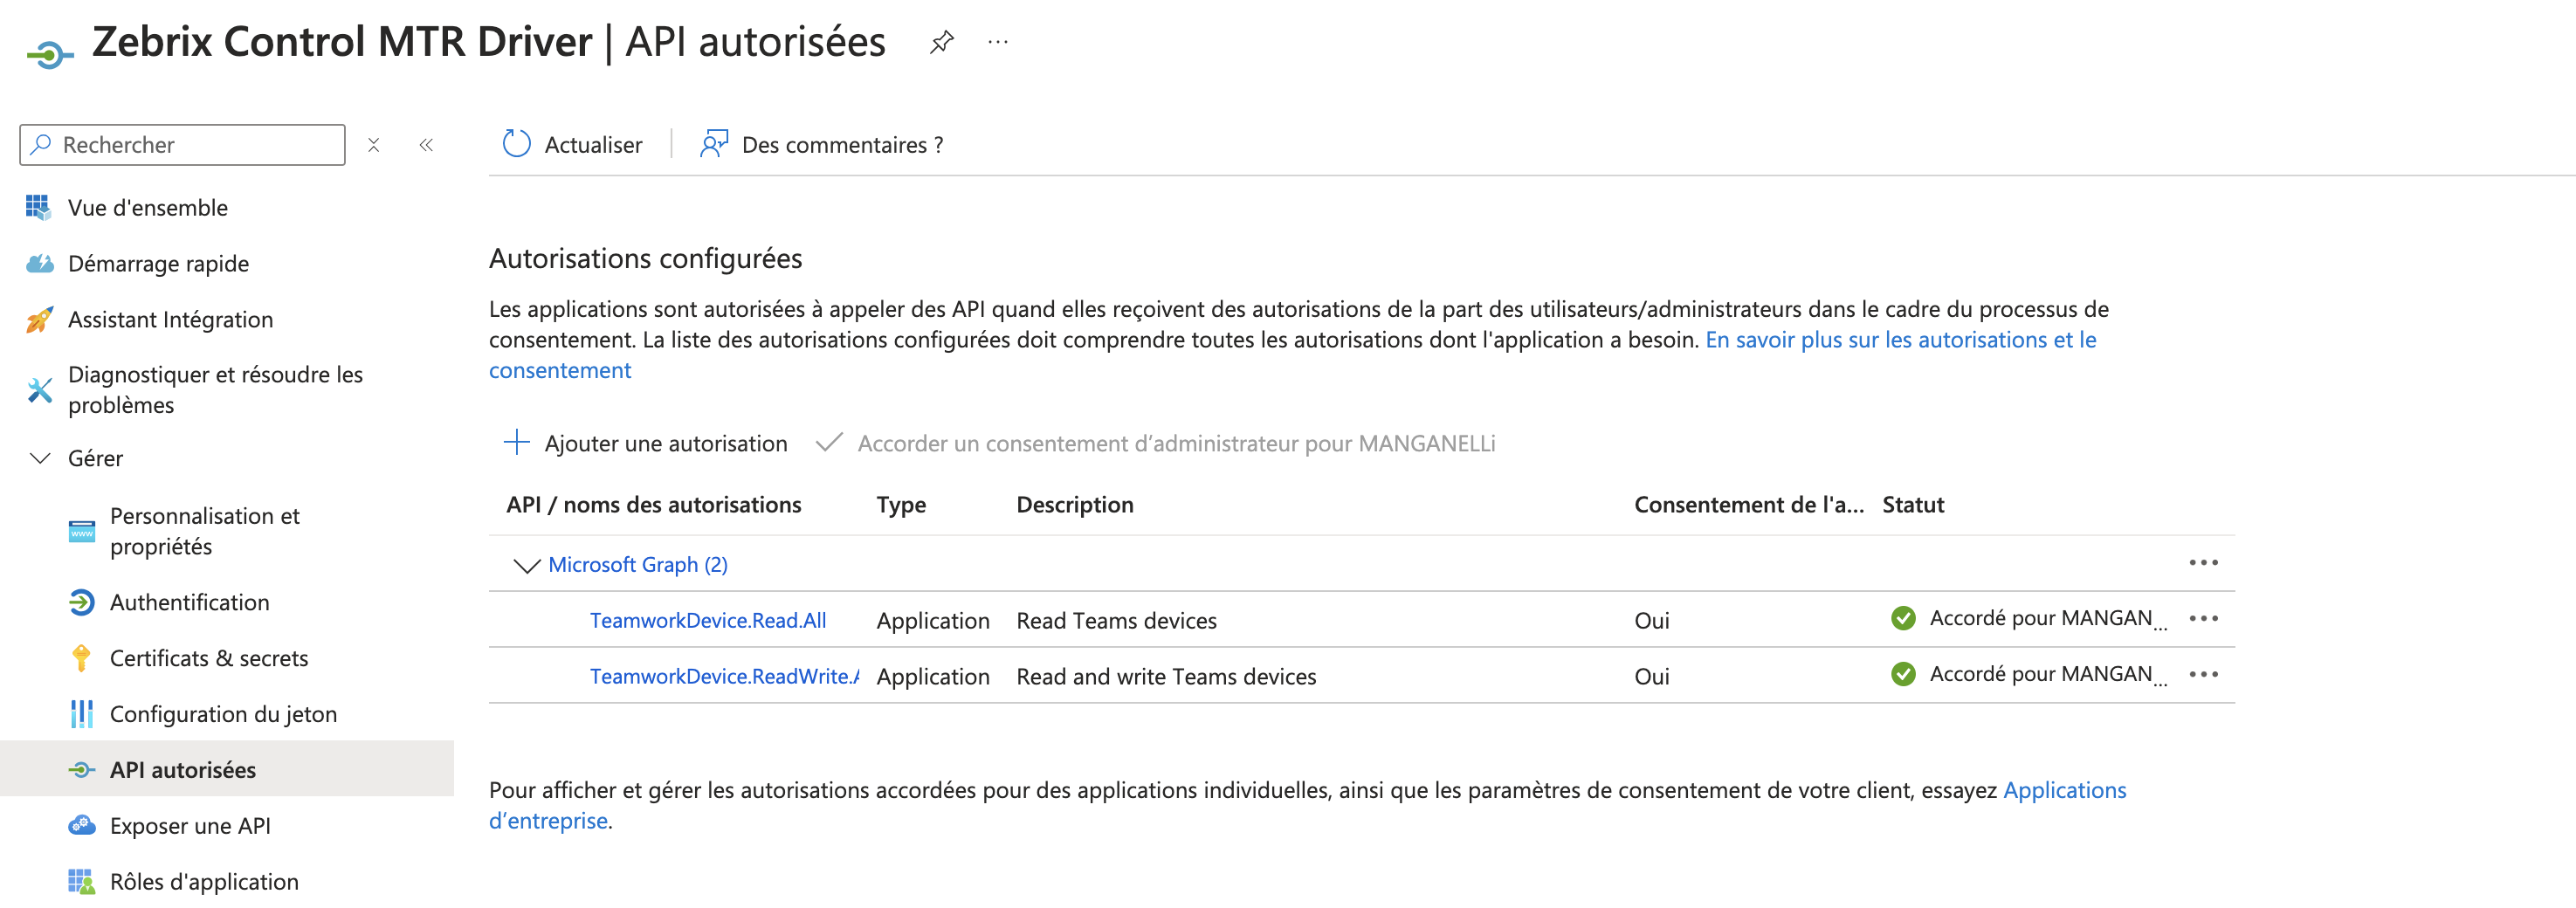Collapse the sidebar with the double chevron
Image resolution: width=2576 pixels, height=908 pixels.
click(x=426, y=145)
